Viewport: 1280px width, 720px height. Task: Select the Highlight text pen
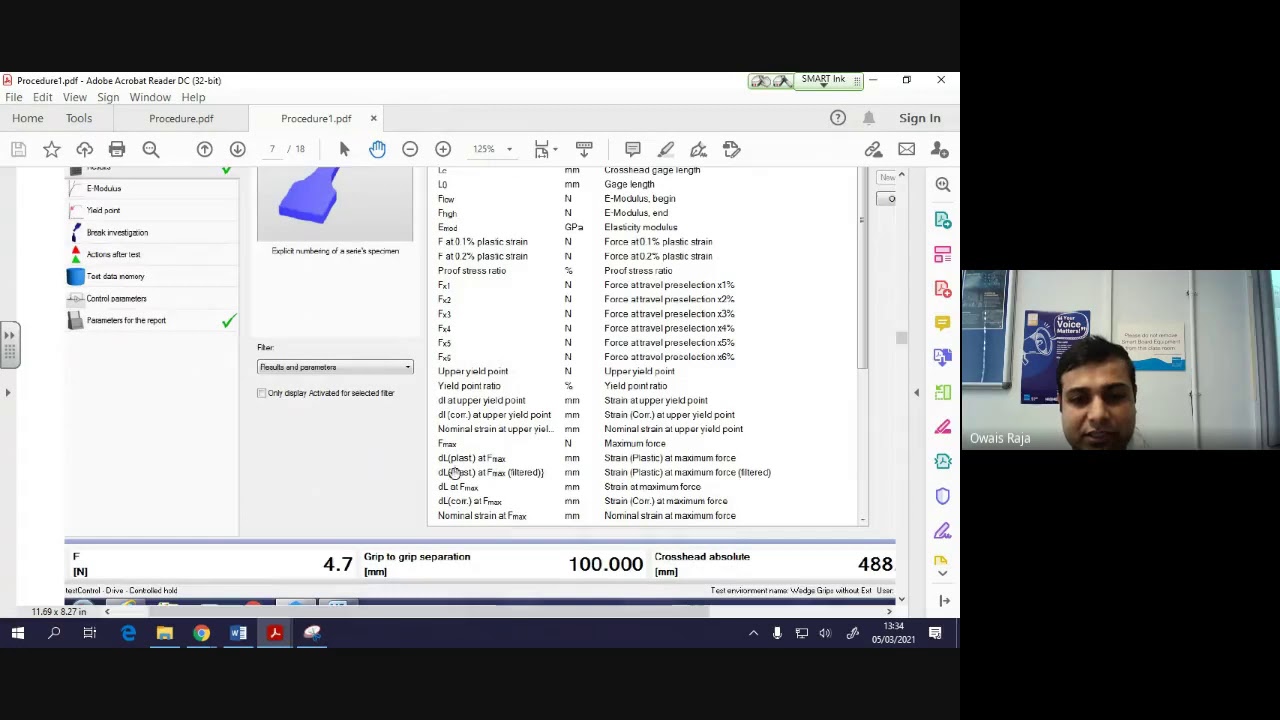coord(665,149)
